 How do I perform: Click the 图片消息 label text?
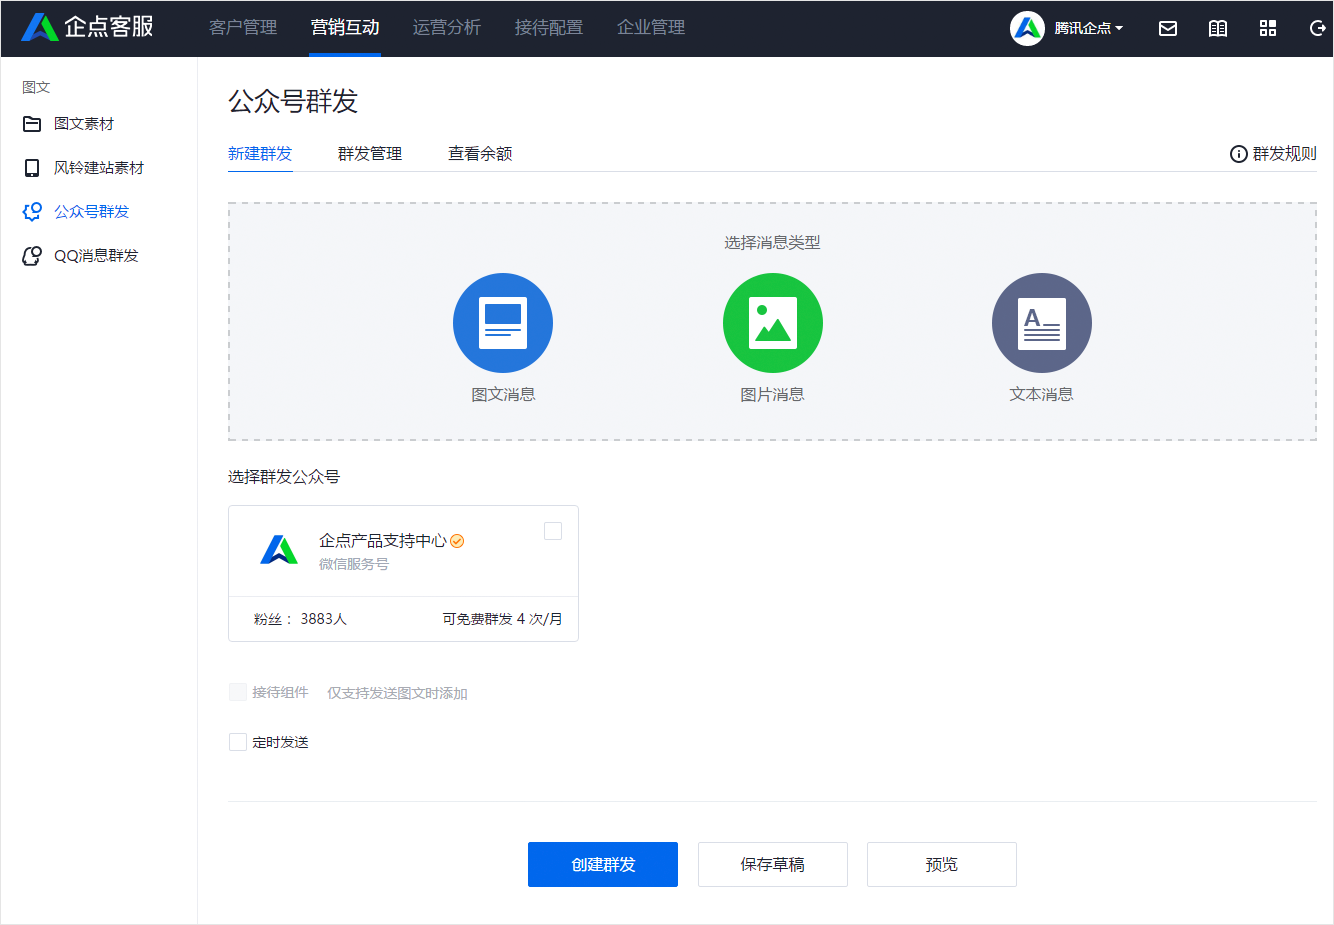[773, 395]
